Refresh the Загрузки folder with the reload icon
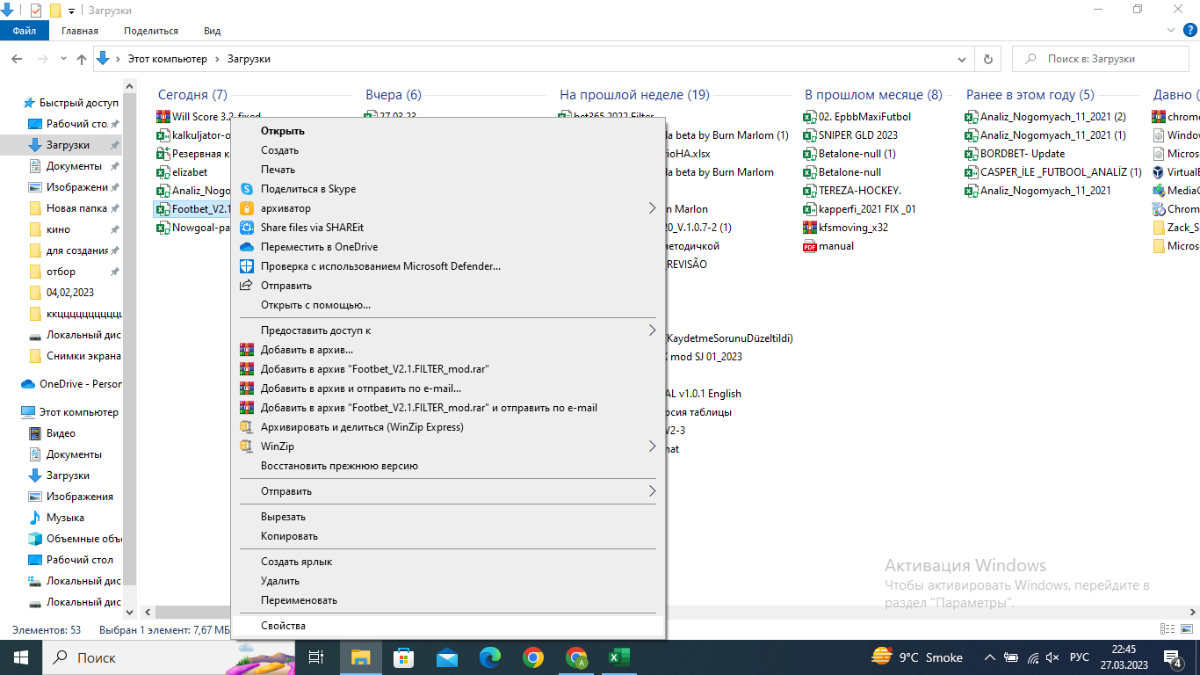 (988, 59)
